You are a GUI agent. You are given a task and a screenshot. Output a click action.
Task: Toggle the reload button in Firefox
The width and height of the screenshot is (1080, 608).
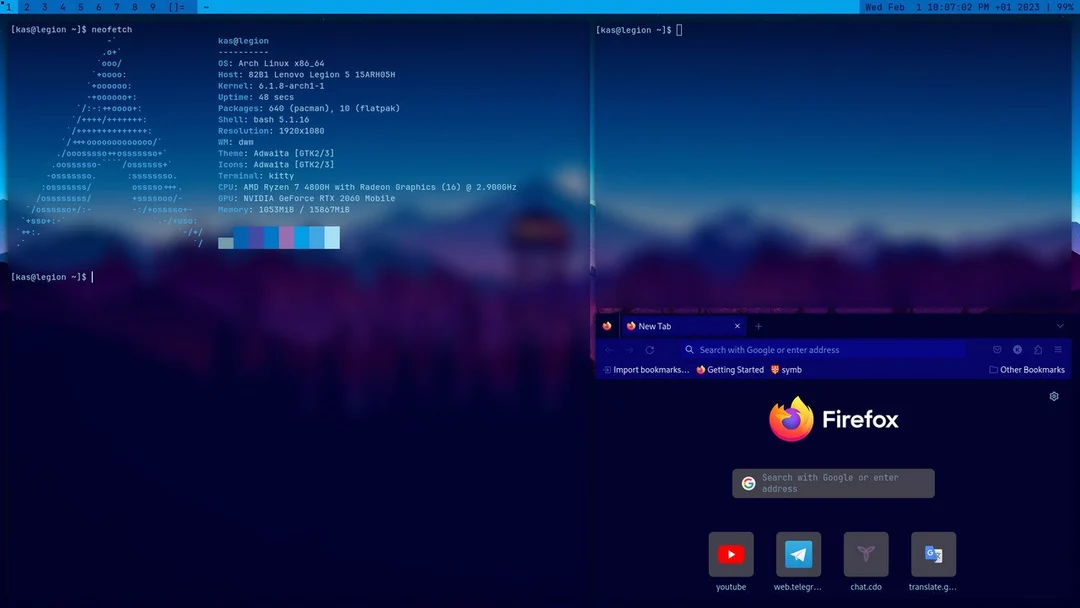pyautogui.click(x=650, y=349)
